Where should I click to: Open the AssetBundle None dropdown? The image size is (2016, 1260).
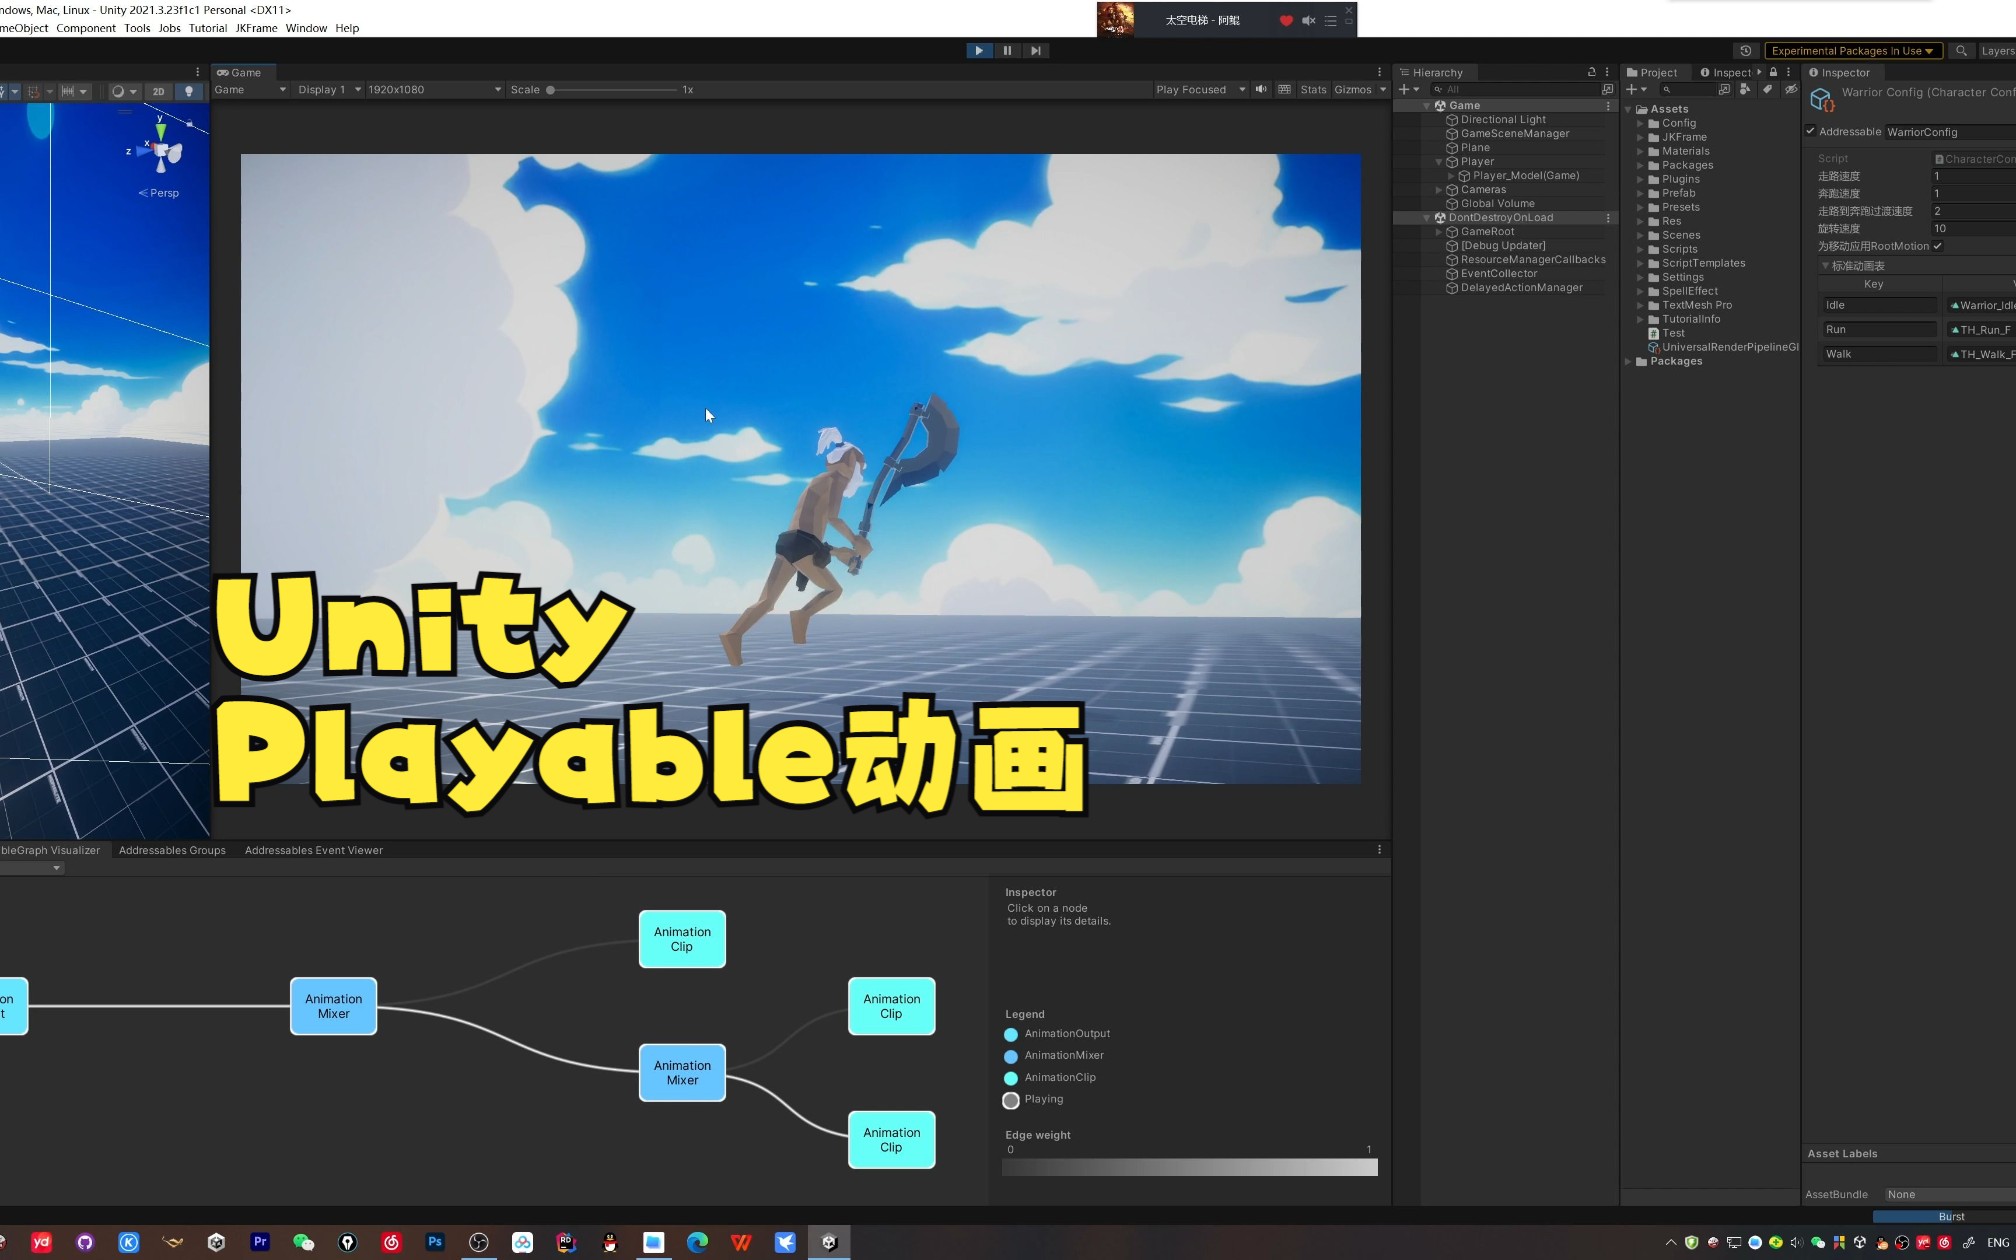pos(1950,1194)
